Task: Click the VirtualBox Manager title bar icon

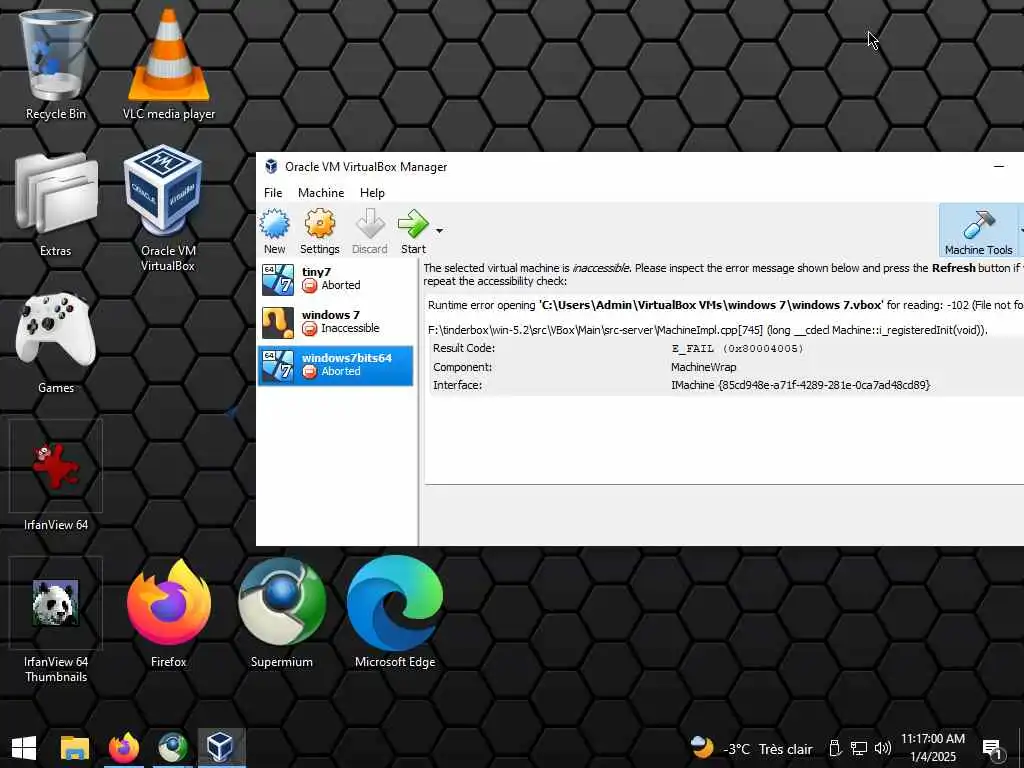Action: pyautogui.click(x=271, y=167)
